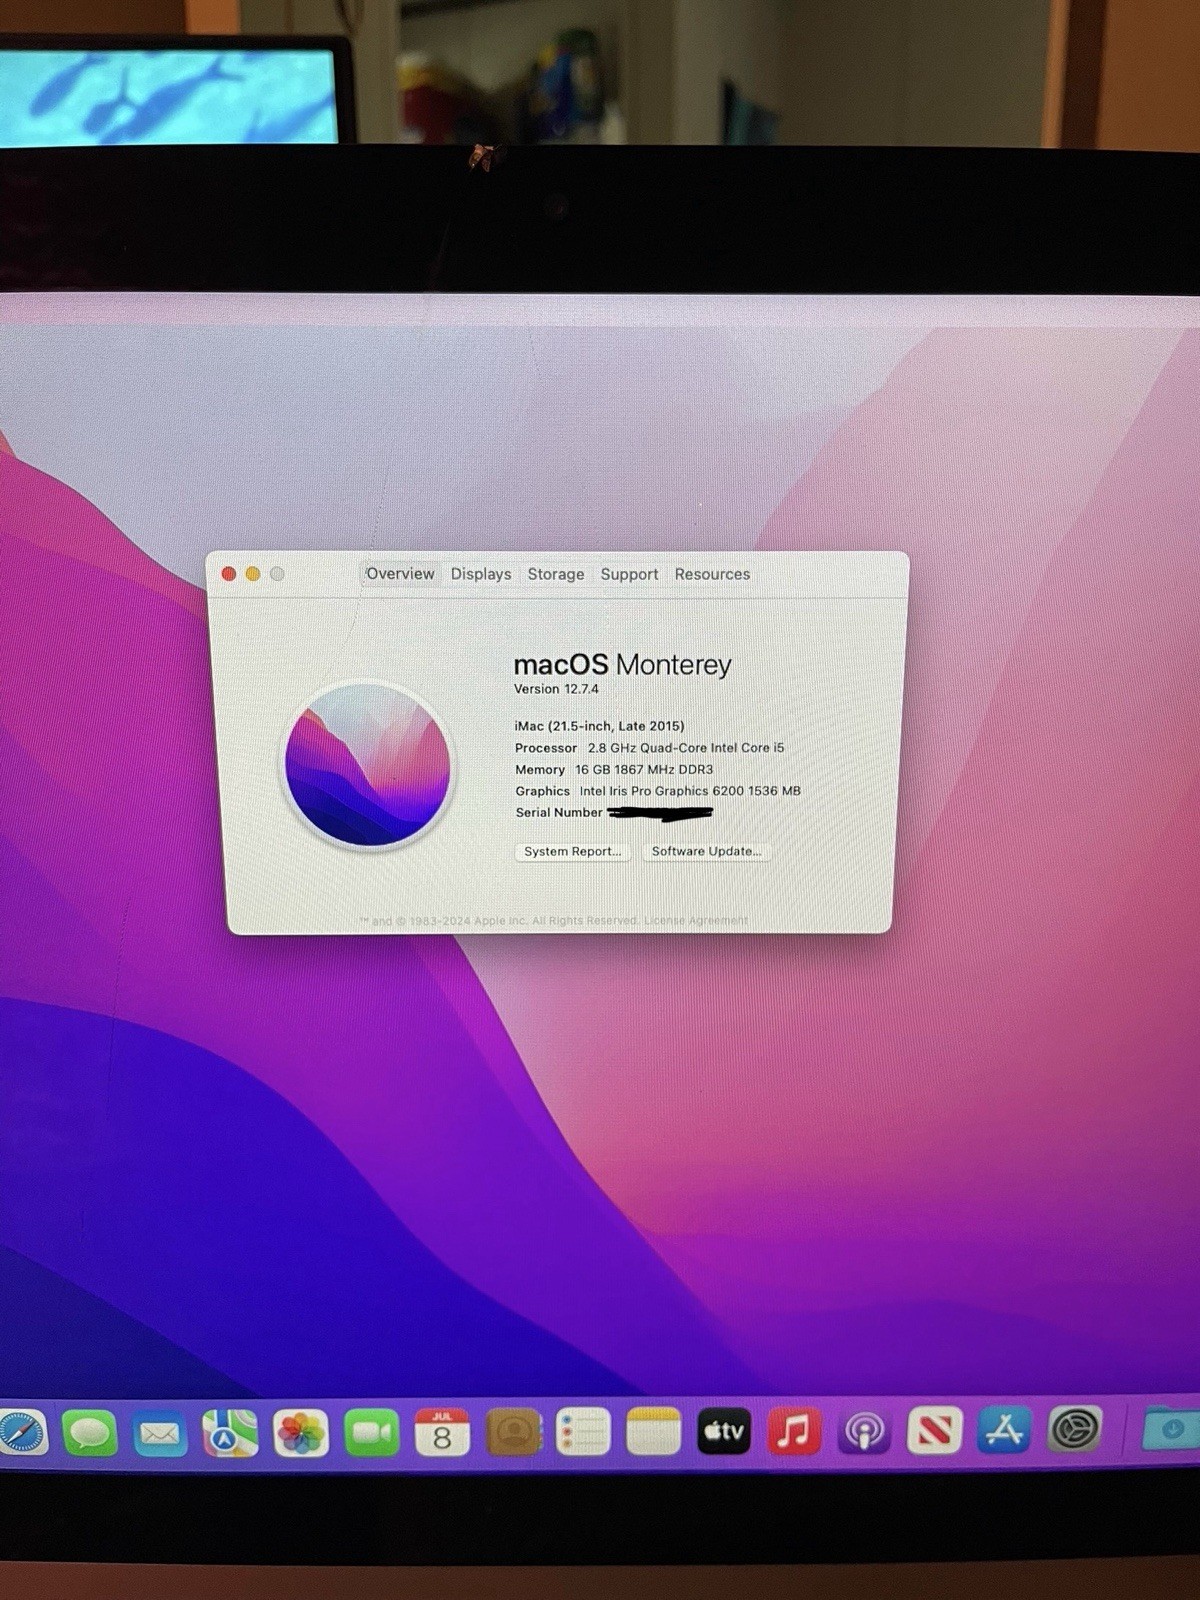Open the News app
1200x1600 pixels.
(x=934, y=1430)
